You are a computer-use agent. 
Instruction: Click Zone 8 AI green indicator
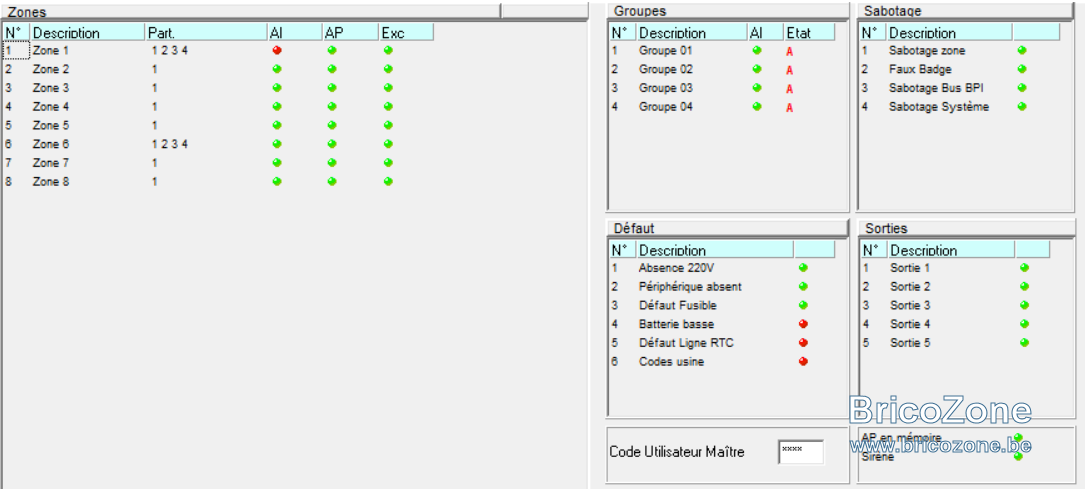(x=277, y=181)
